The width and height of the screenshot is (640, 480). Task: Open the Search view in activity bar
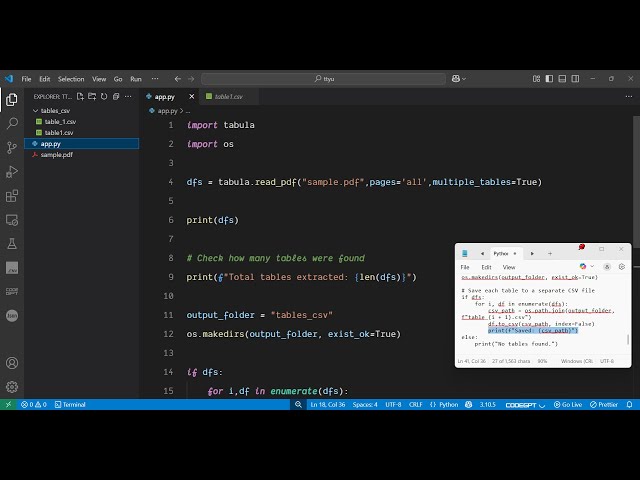[x=12, y=123]
